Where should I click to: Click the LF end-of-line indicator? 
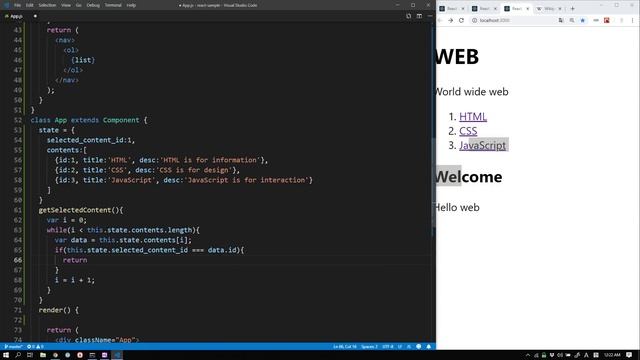point(400,347)
